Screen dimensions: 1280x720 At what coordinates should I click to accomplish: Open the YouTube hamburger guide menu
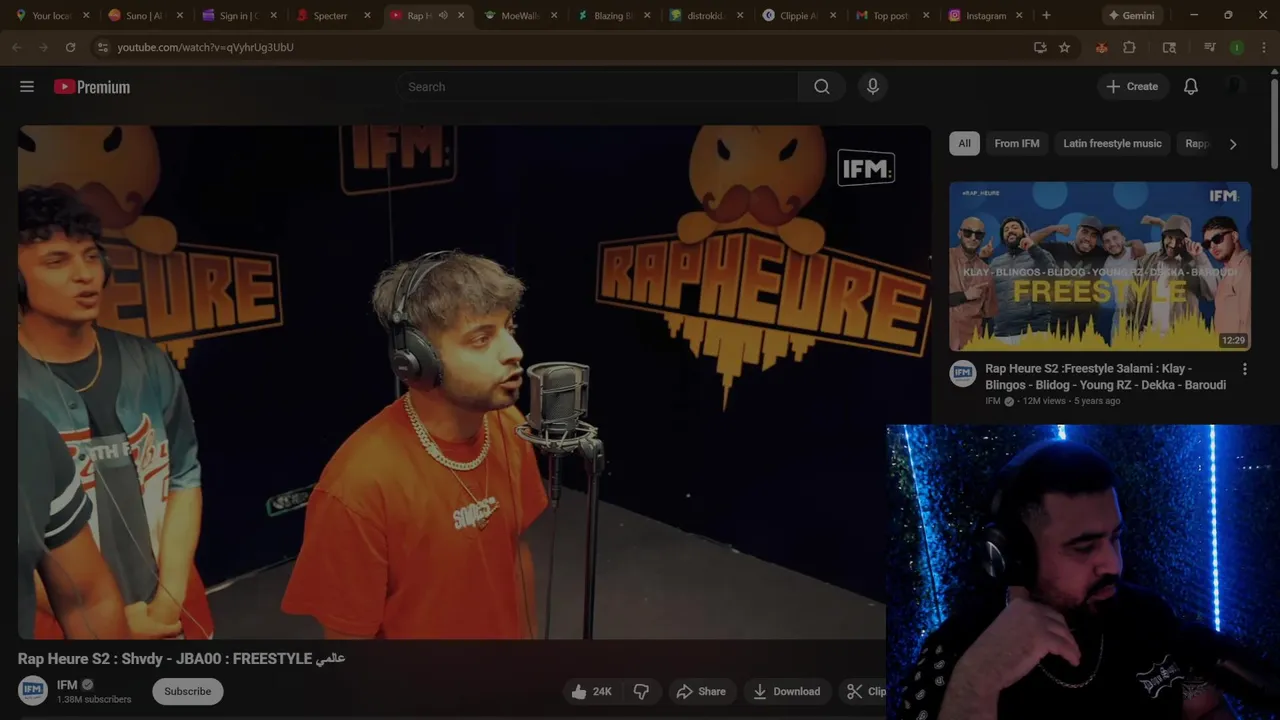(x=27, y=87)
